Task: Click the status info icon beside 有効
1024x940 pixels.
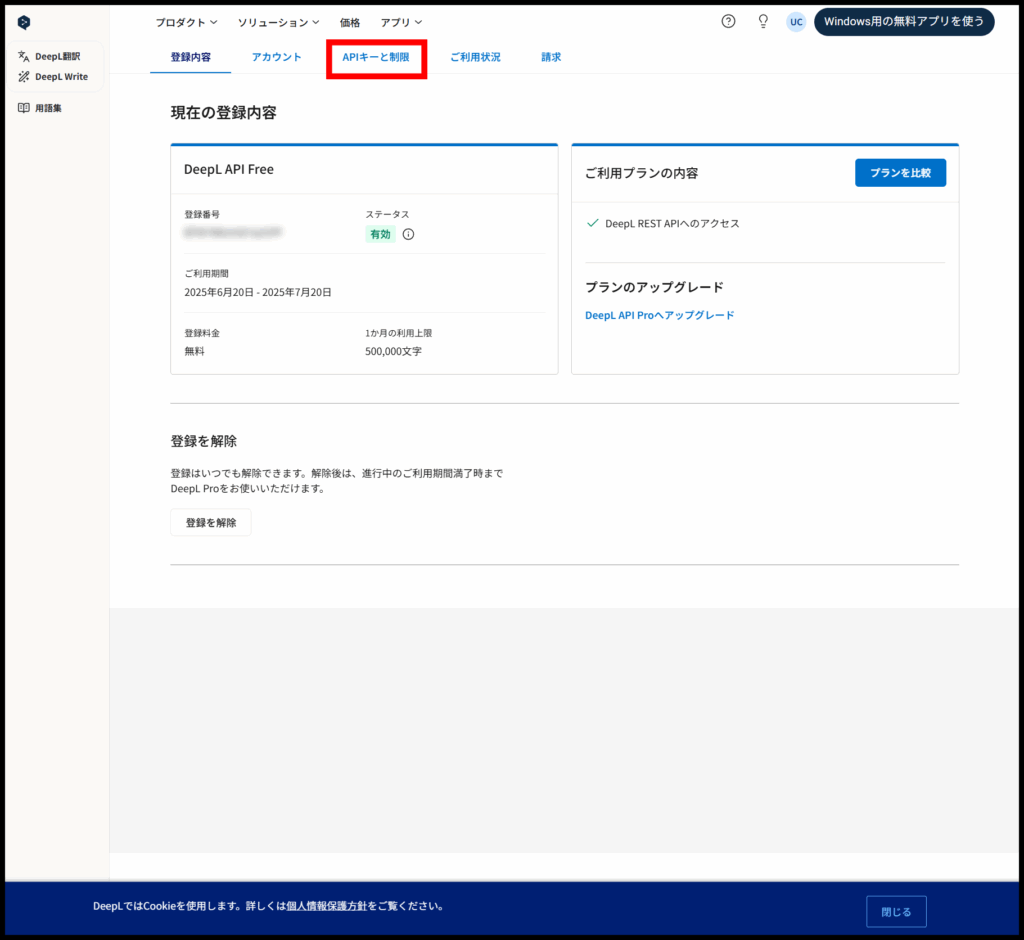Action: [x=408, y=235]
